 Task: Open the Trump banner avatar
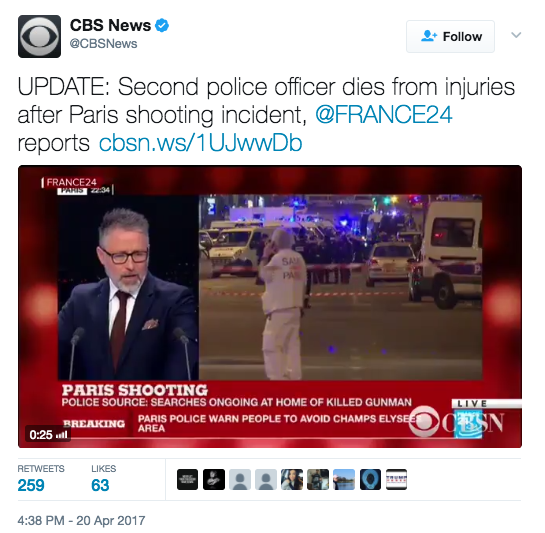coord(397,479)
